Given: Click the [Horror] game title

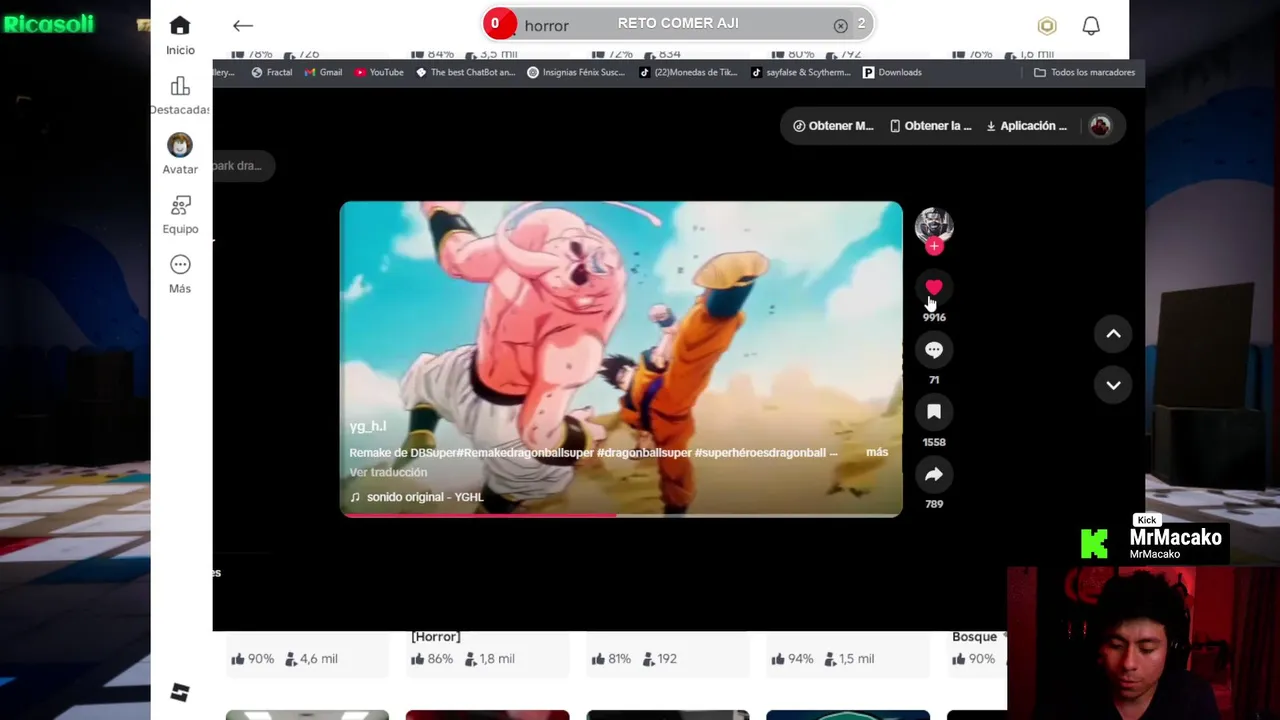Looking at the screenshot, I should click(x=436, y=637).
